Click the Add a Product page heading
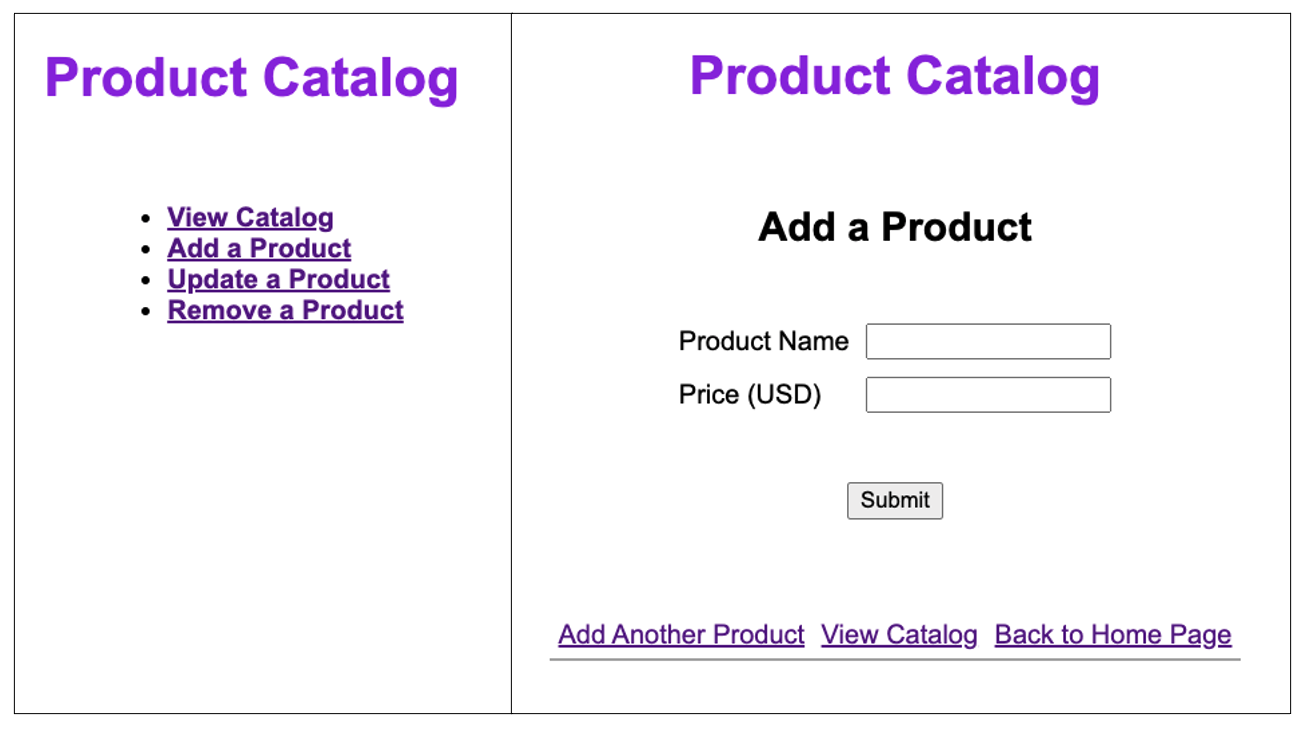Screen dimensions: 1306x732 tap(895, 227)
